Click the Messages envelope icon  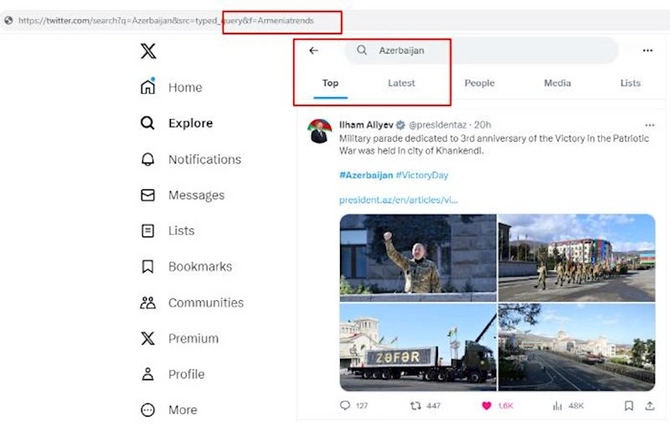148,195
